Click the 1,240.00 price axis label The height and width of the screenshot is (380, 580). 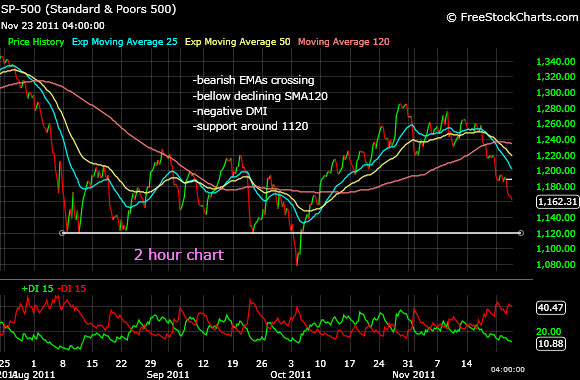(556, 139)
